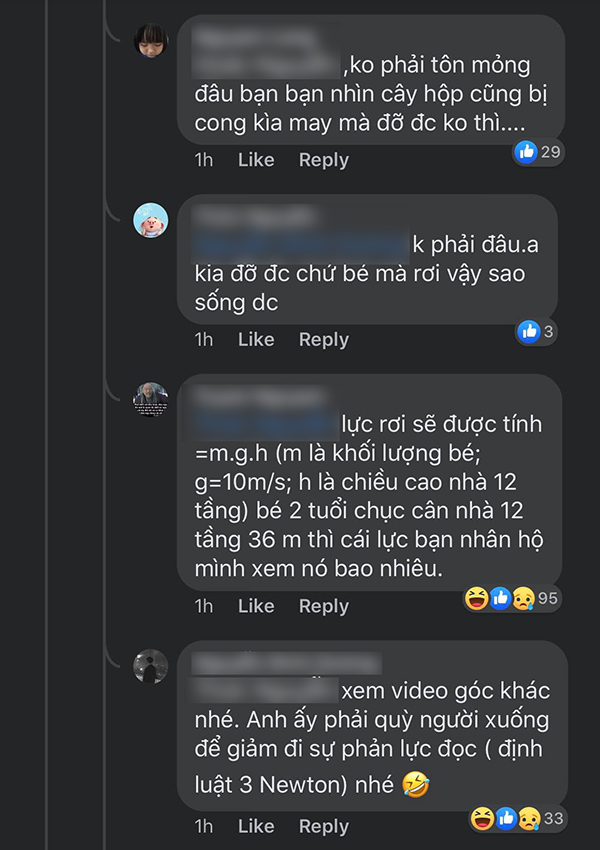Toggle Like on the Newton comment
The width and height of the screenshot is (600, 850).
click(255, 826)
